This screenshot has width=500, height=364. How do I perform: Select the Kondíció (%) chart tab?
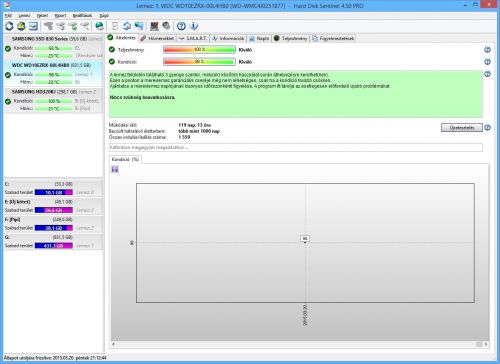[x=126, y=159]
